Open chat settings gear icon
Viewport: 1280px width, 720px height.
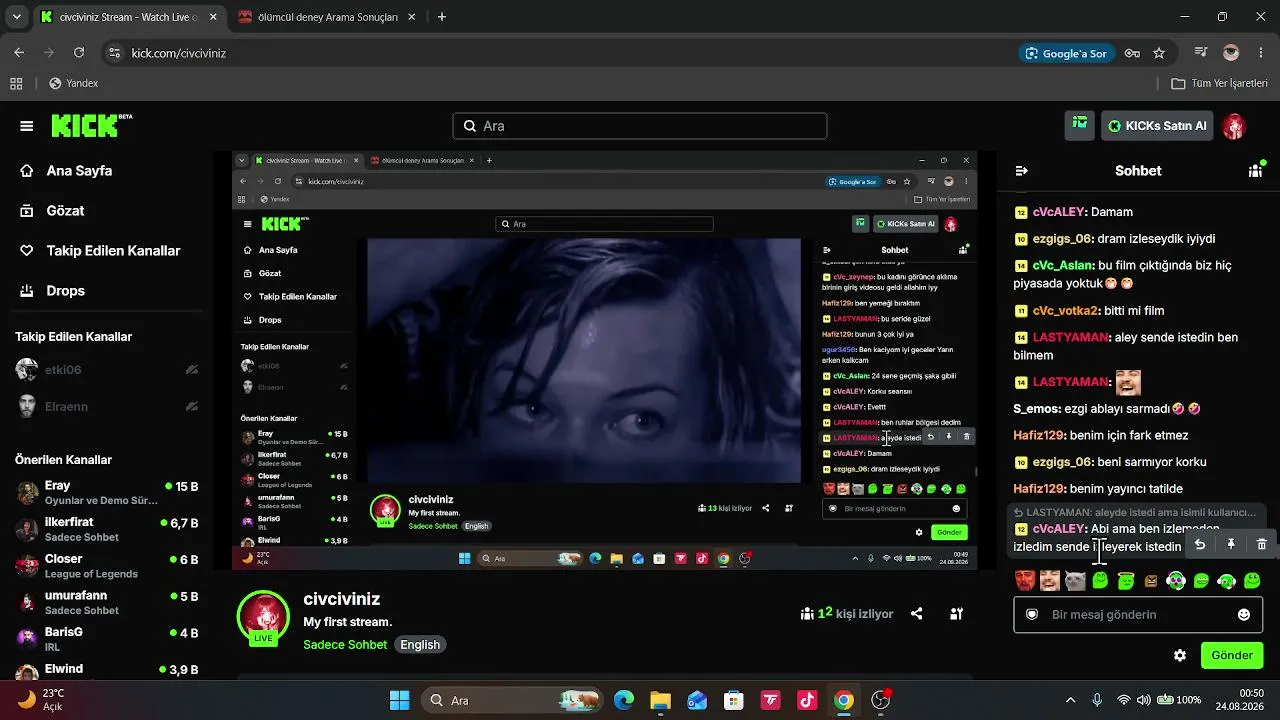1180,655
